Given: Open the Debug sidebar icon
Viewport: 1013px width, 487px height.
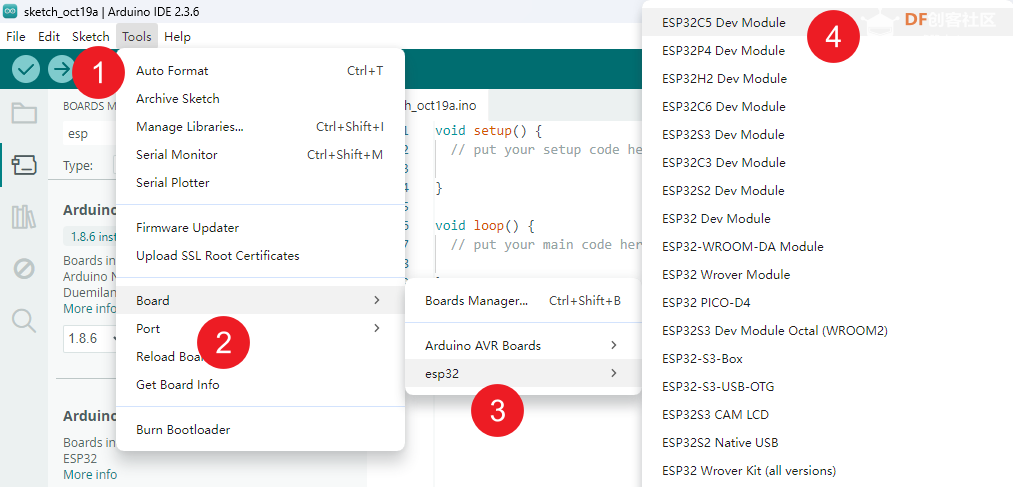Looking at the screenshot, I should (x=24, y=268).
